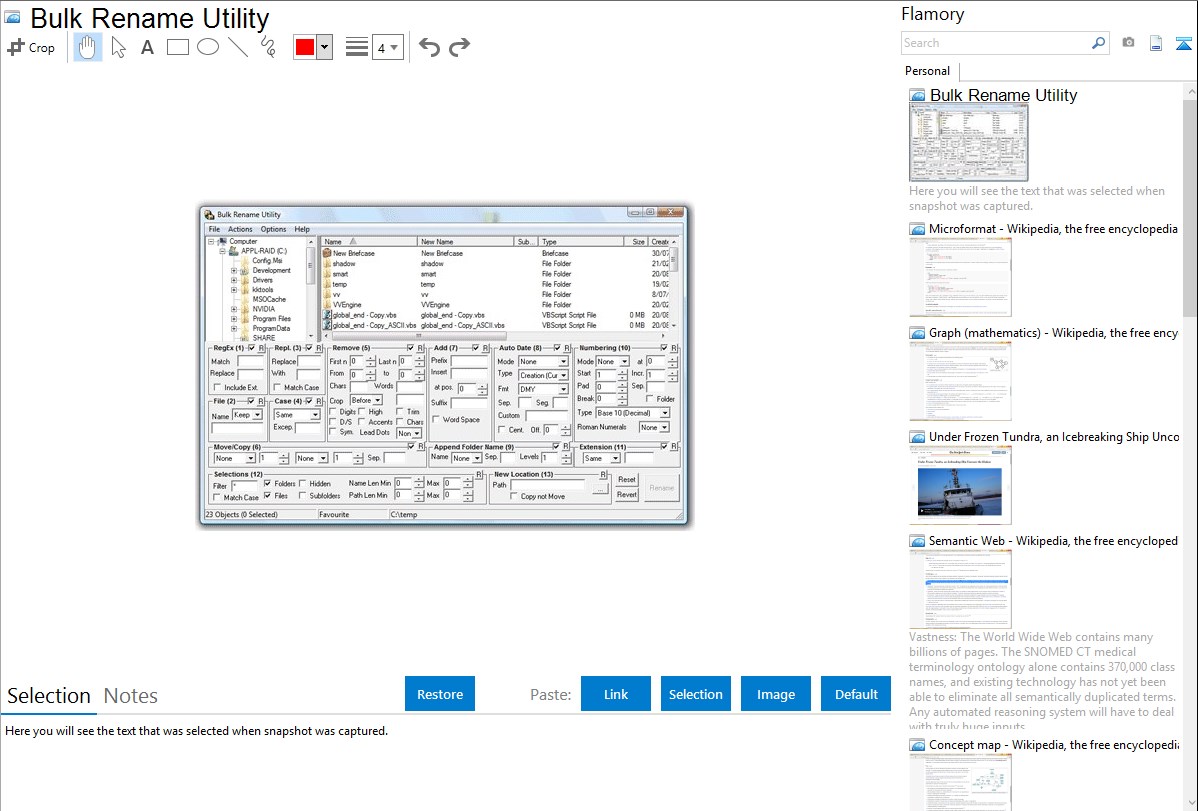
Task: Toggle Hidden checkbox in captured Selections group
Action: (303, 483)
